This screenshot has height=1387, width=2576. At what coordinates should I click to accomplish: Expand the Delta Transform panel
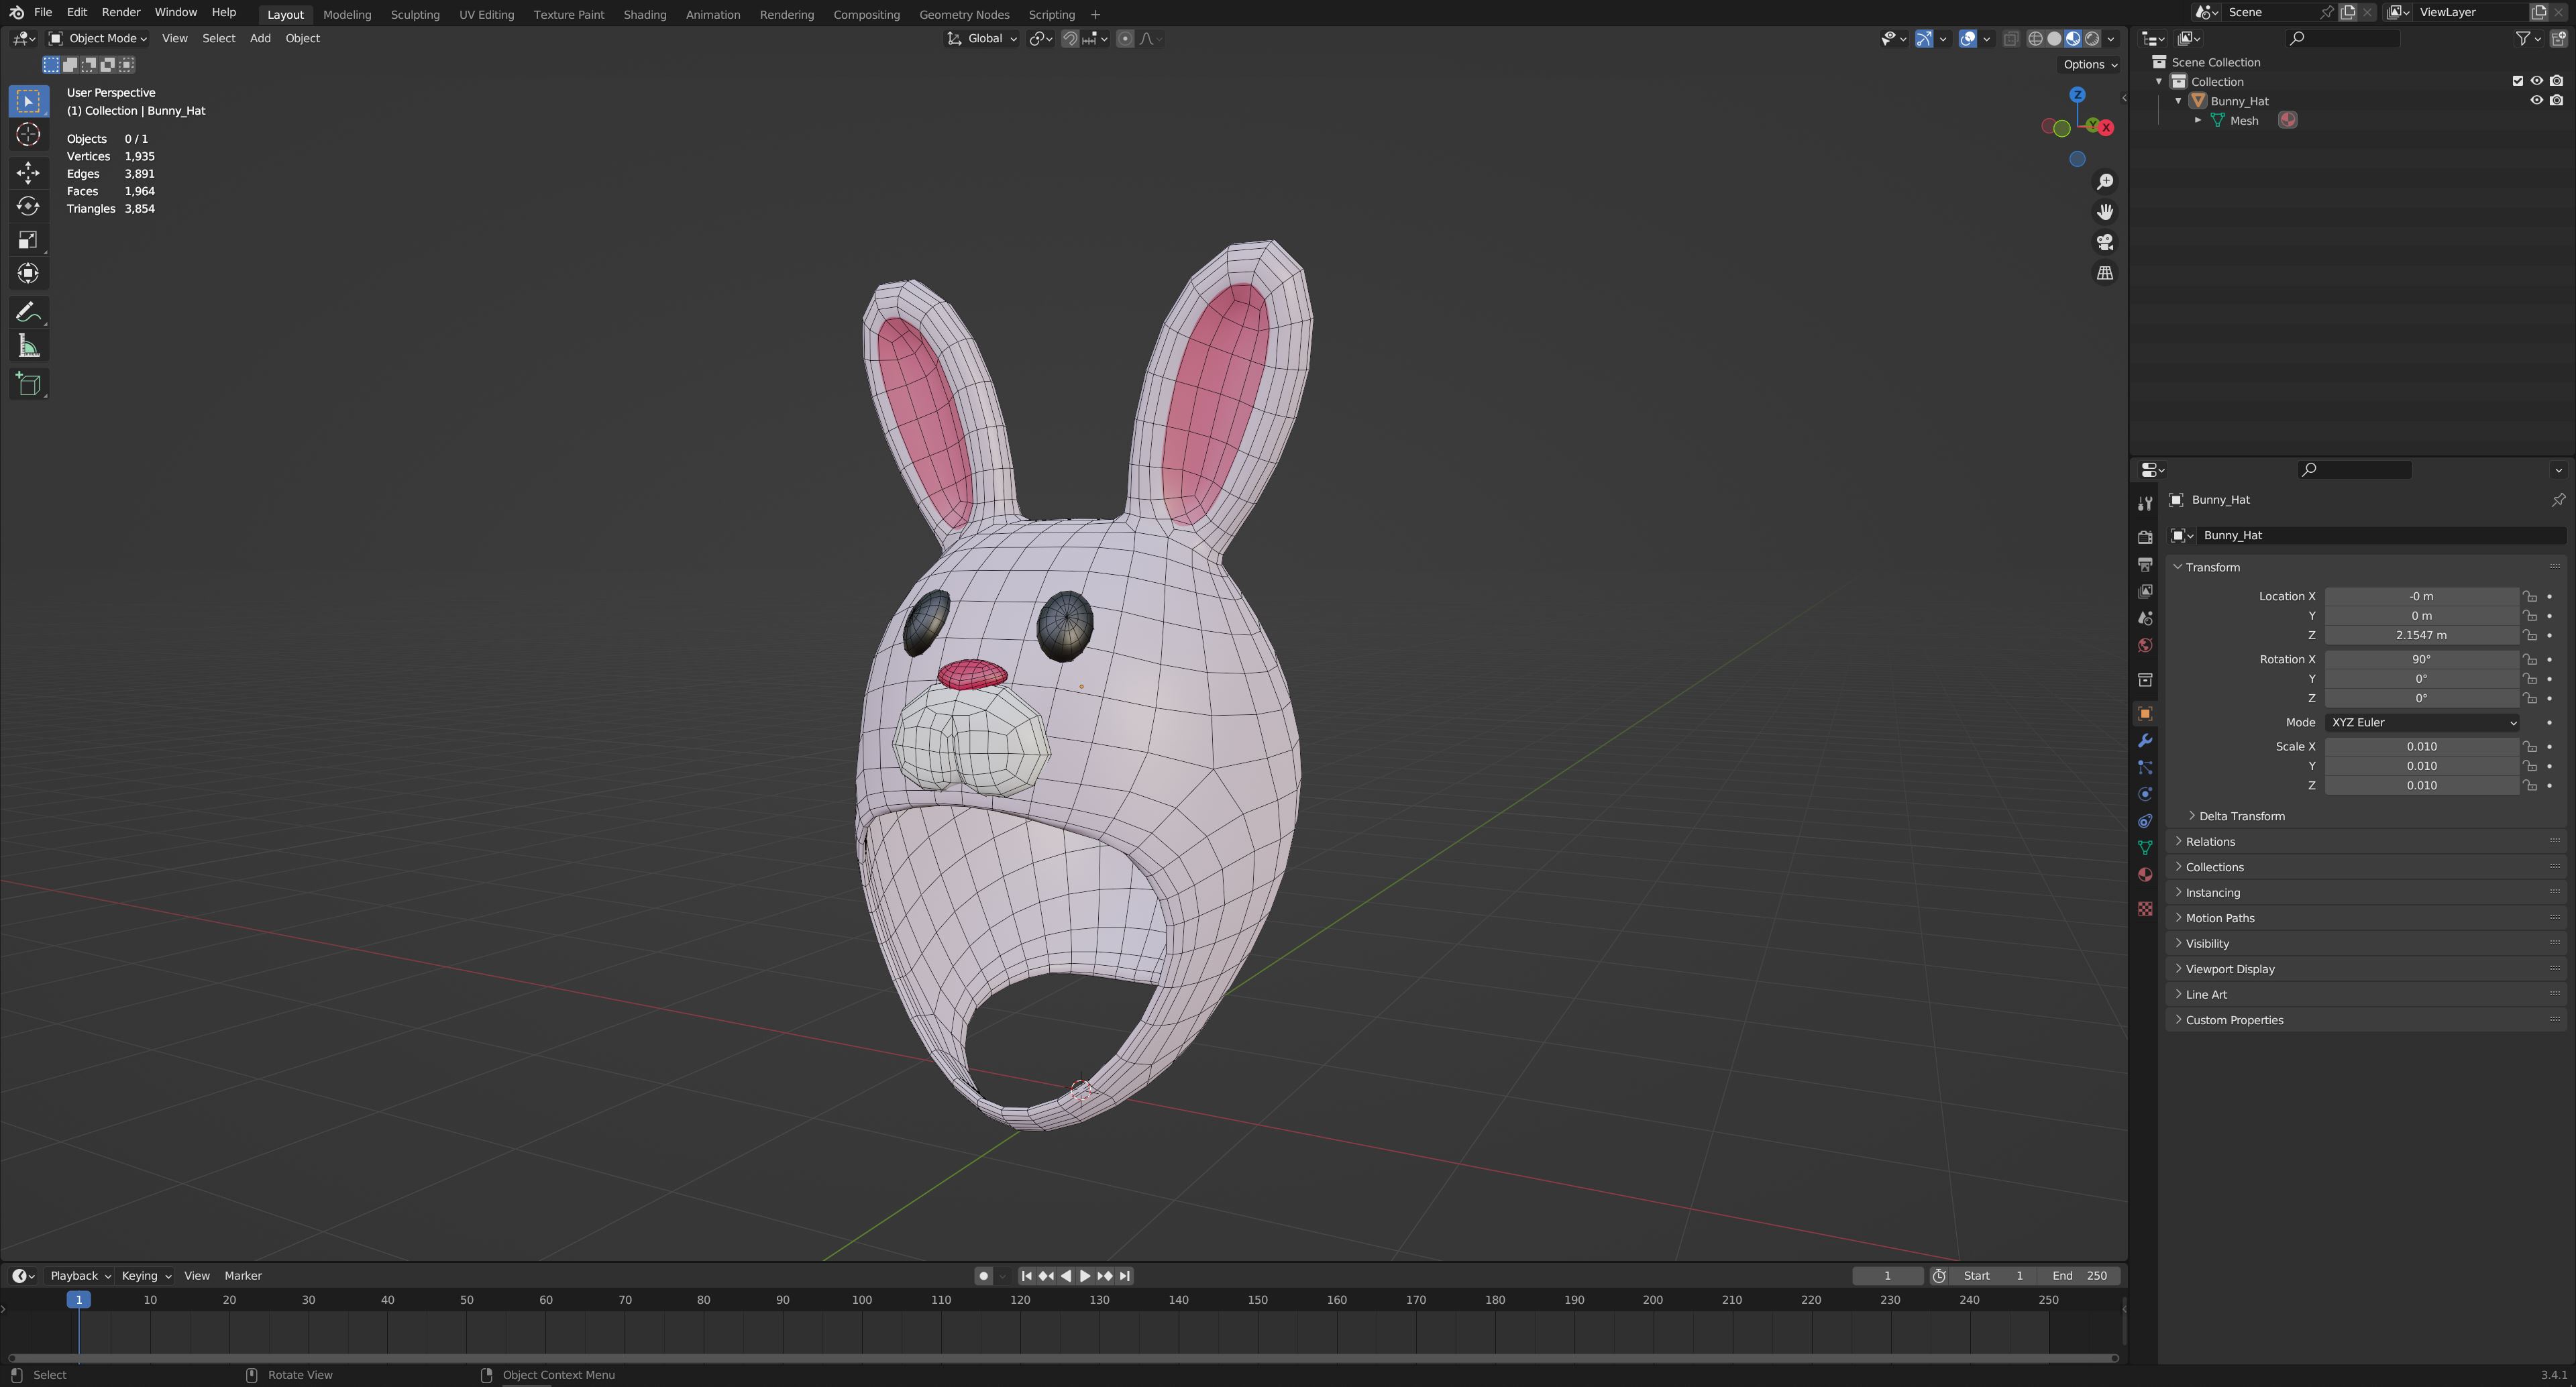coord(2241,816)
